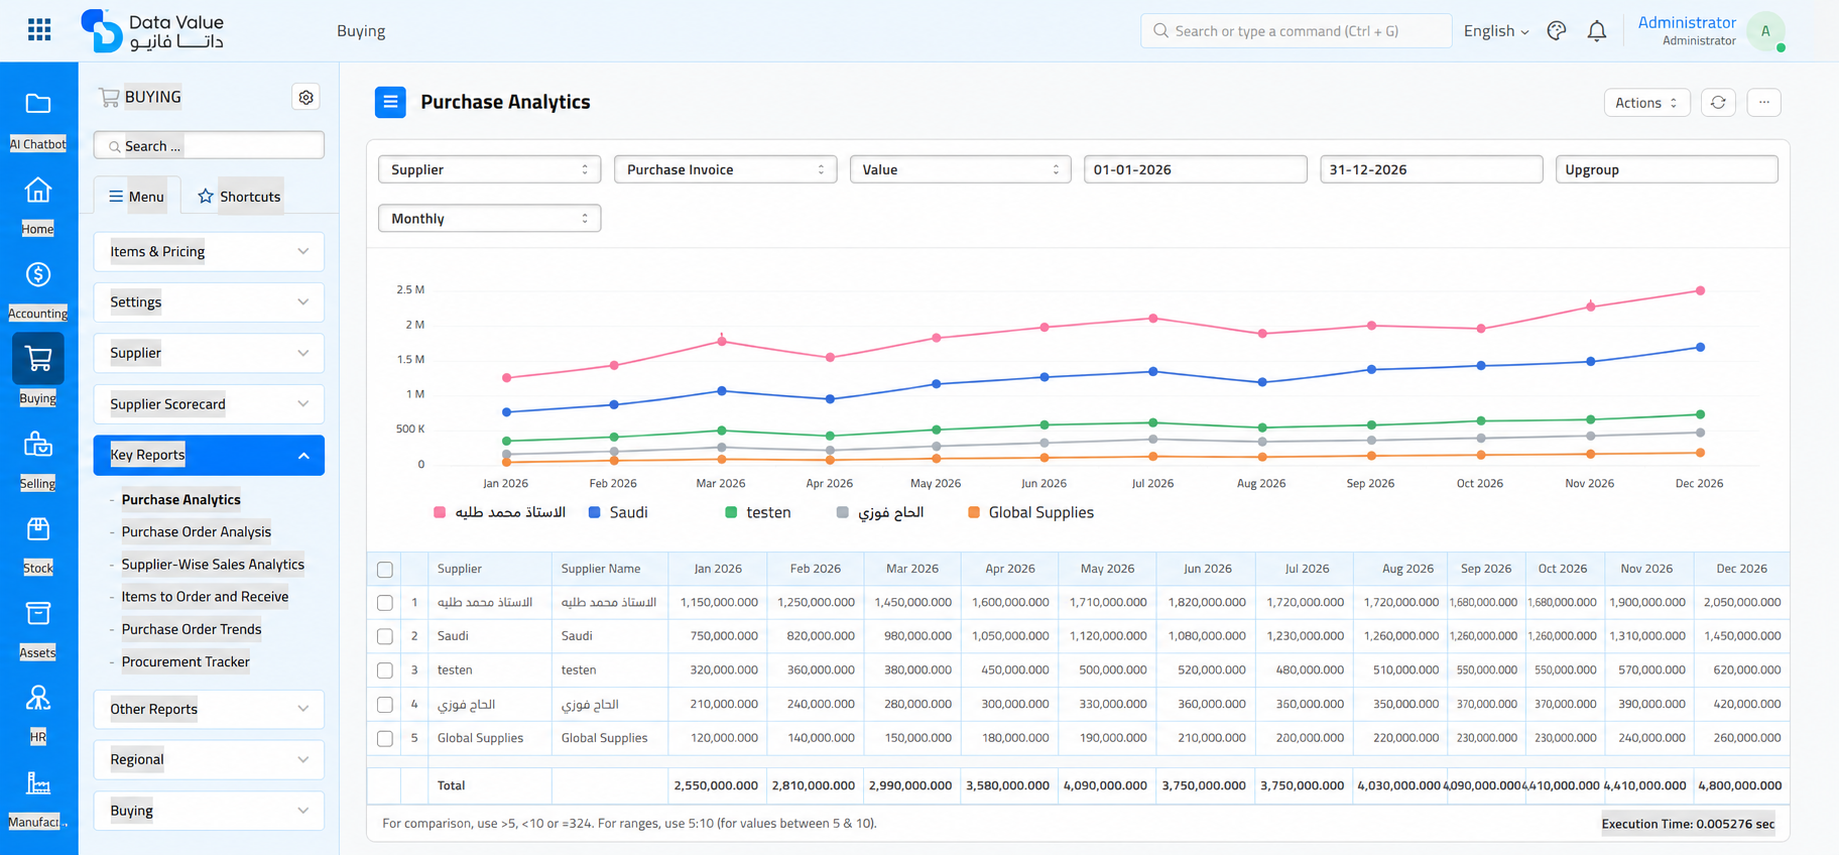Tick the checkbox for Saudi row

(x=385, y=636)
